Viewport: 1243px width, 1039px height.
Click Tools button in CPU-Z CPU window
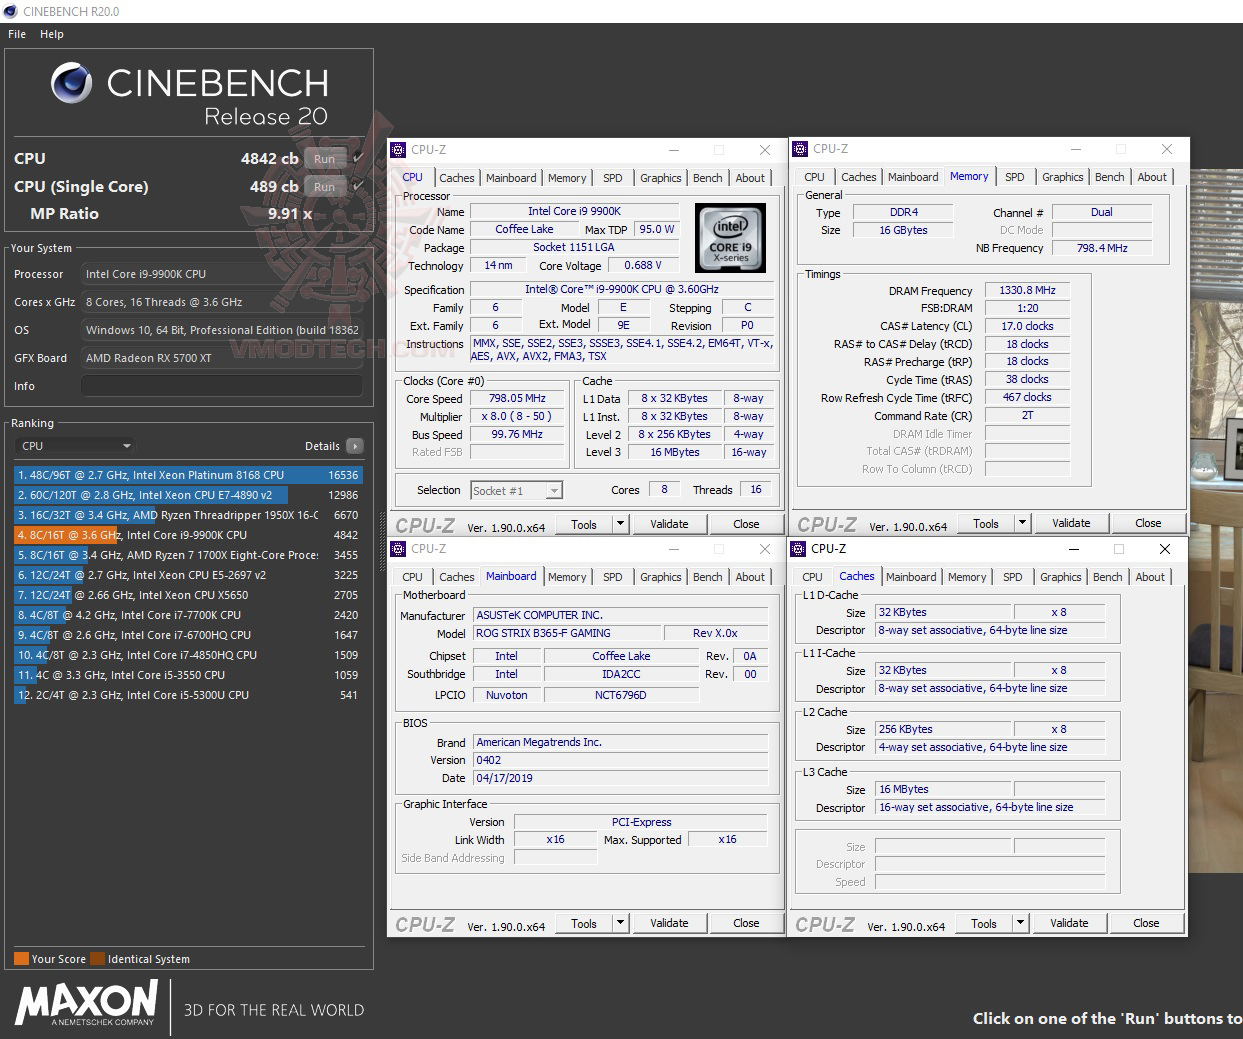point(584,524)
